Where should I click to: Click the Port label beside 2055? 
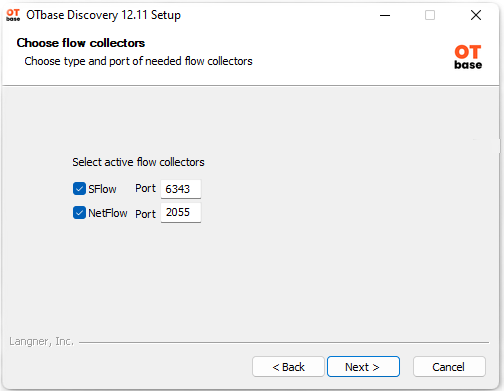coord(145,214)
